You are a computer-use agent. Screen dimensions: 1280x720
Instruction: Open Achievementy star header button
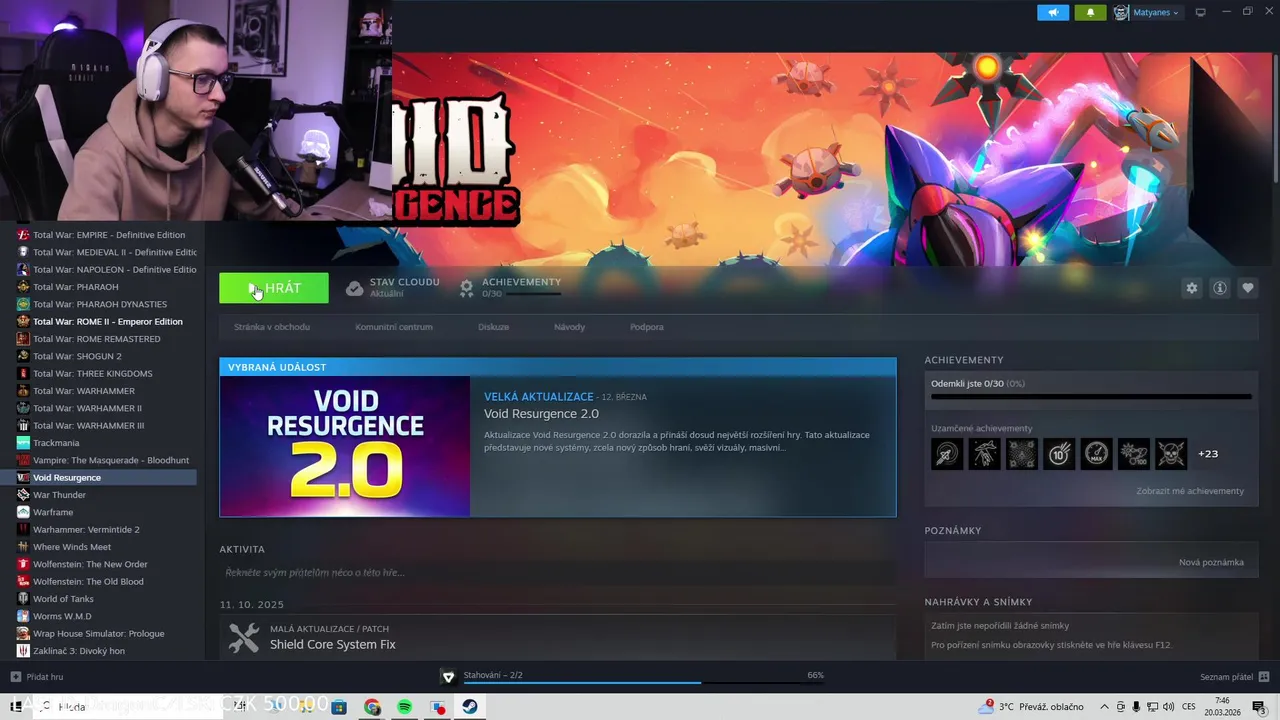tap(510, 288)
